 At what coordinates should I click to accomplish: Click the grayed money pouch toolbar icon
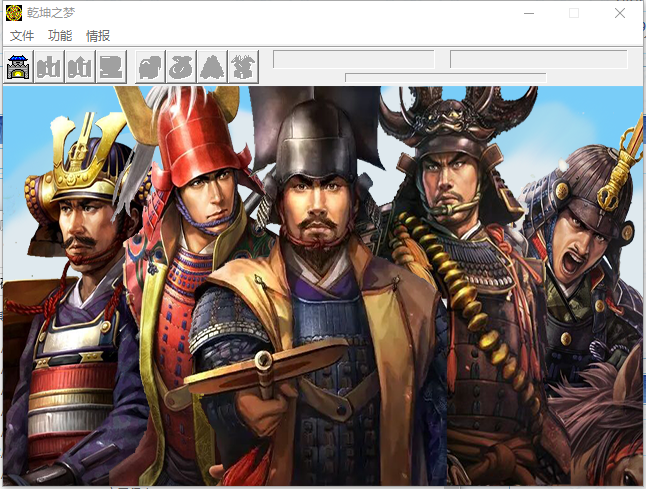pyautogui.click(x=181, y=66)
